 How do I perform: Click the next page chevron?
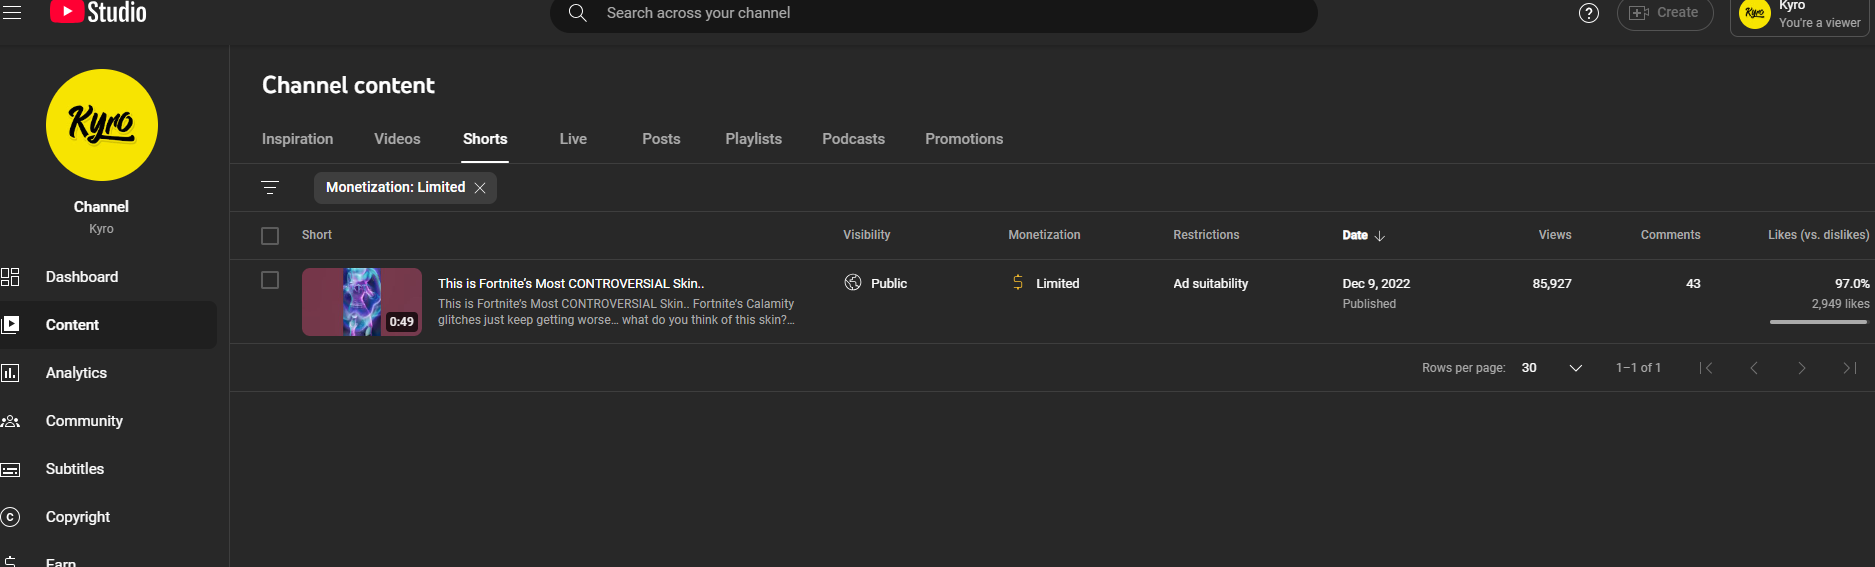[1802, 368]
